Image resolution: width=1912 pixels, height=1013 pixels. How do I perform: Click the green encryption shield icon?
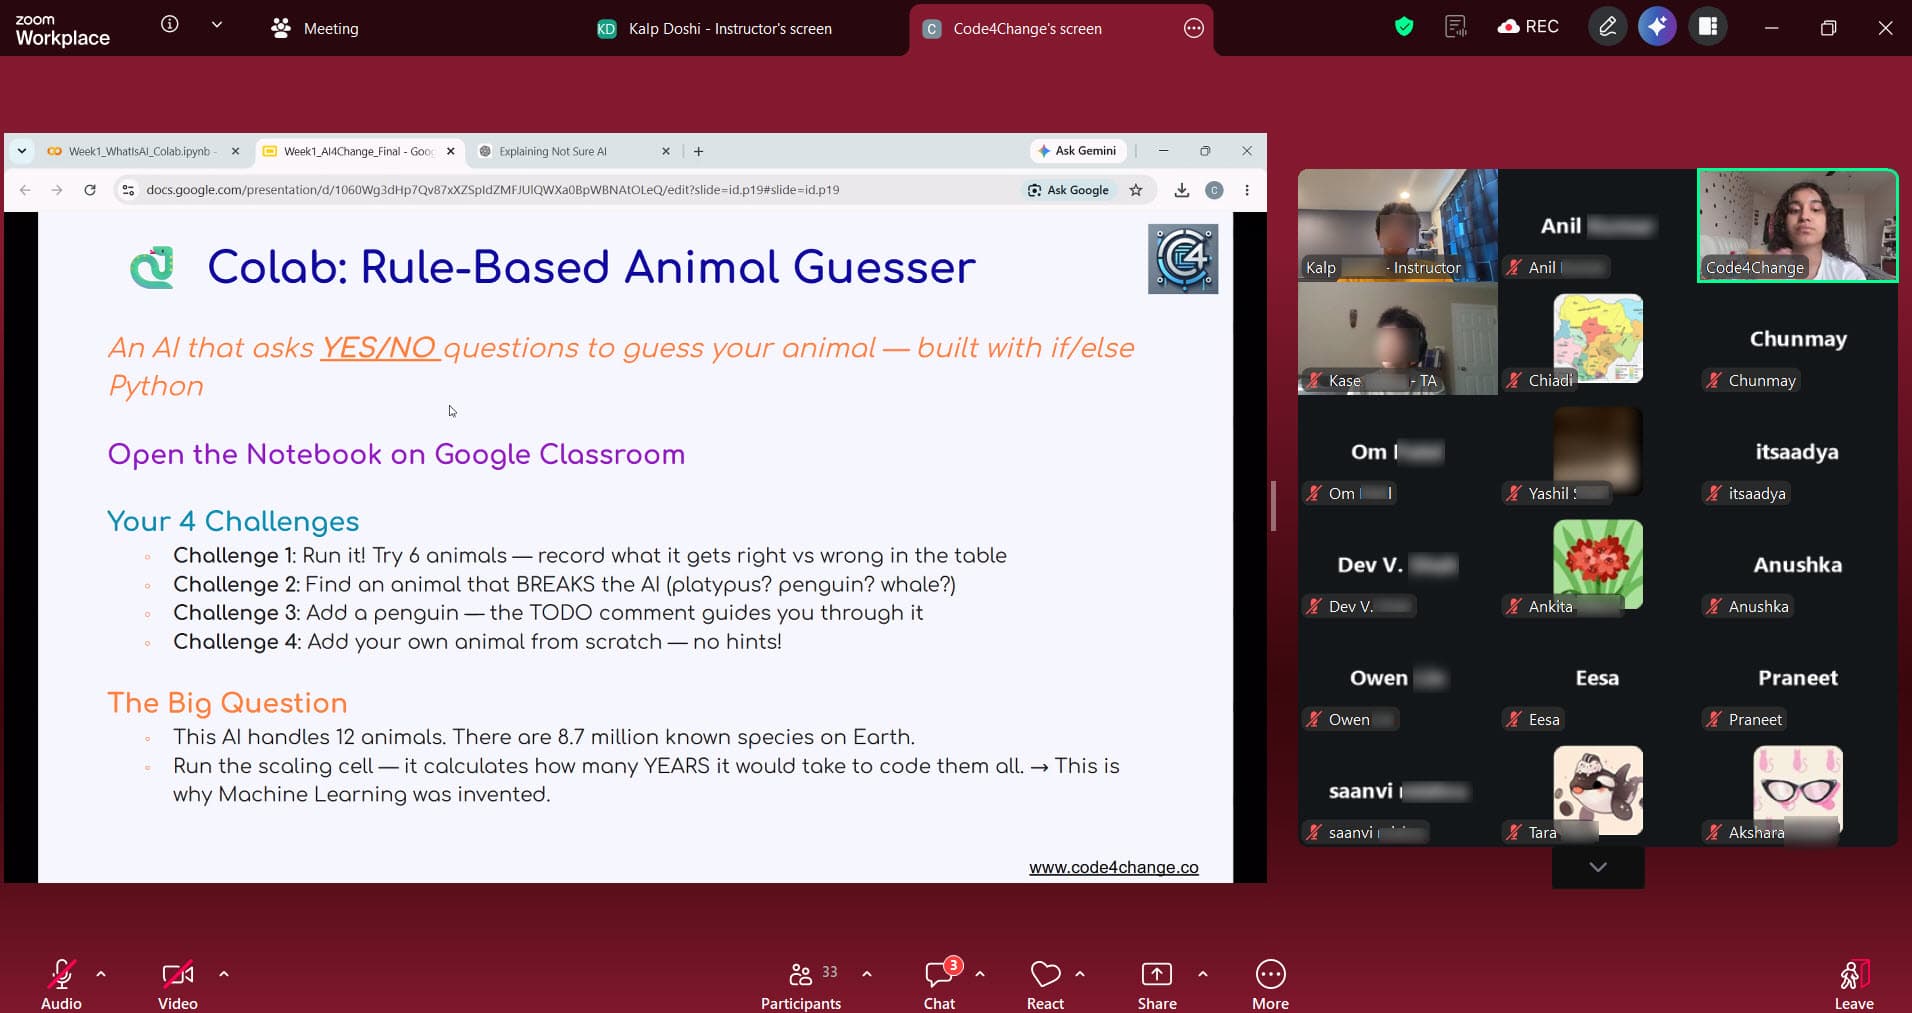[1404, 26]
